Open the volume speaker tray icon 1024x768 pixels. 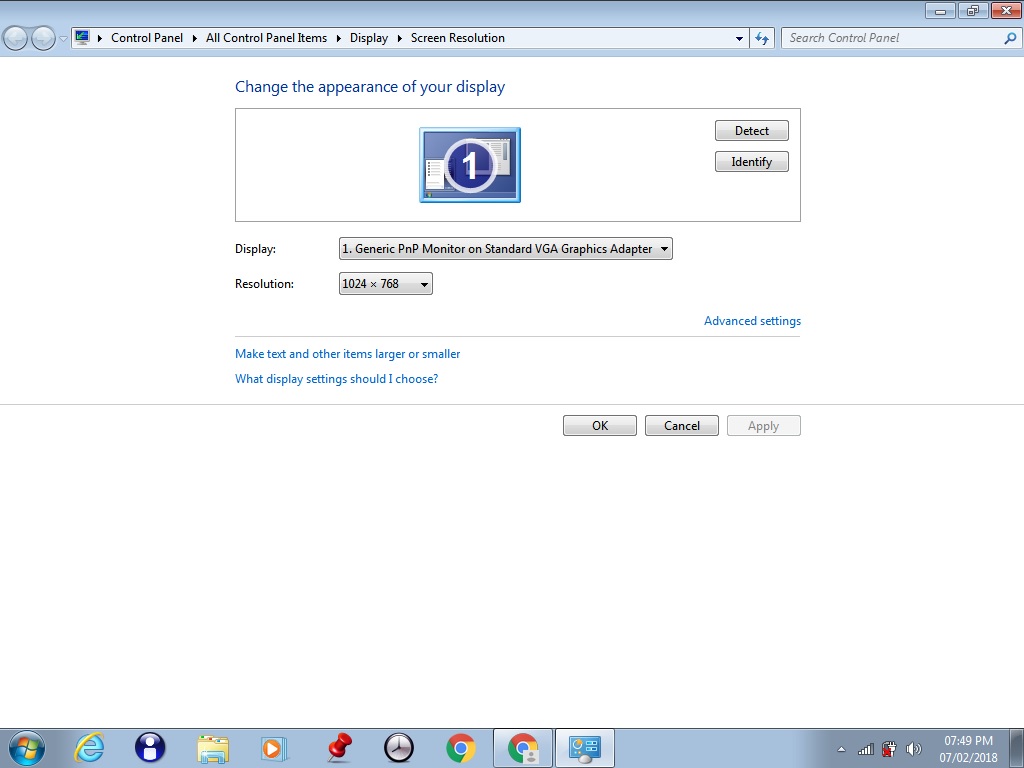click(x=914, y=749)
